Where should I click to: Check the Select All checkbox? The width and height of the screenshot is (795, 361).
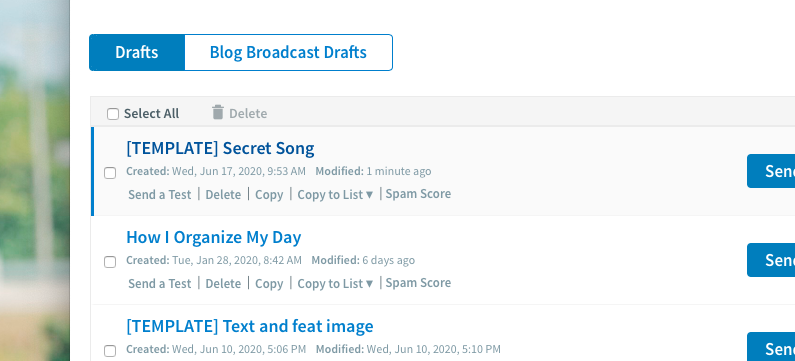(113, 114)
